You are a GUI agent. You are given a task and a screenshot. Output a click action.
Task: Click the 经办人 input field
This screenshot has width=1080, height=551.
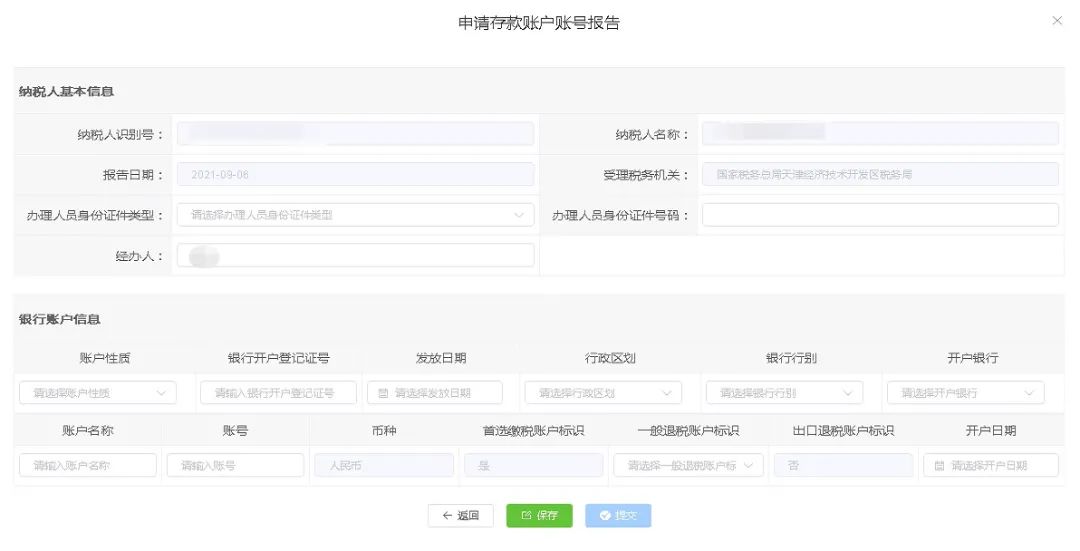coord(355,256)
